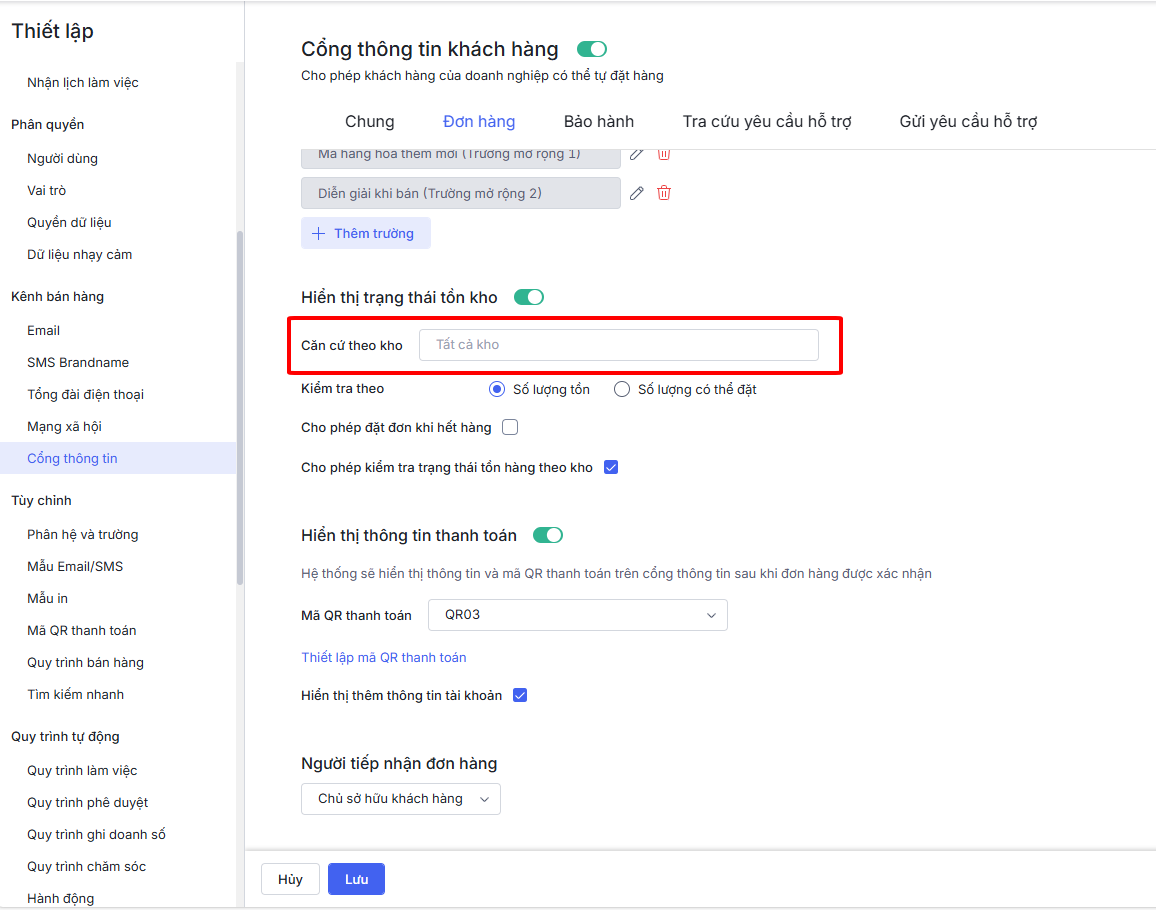Open the Căn cứ theo kho selector
This screenshot has width=1156, height=910.
618,345
